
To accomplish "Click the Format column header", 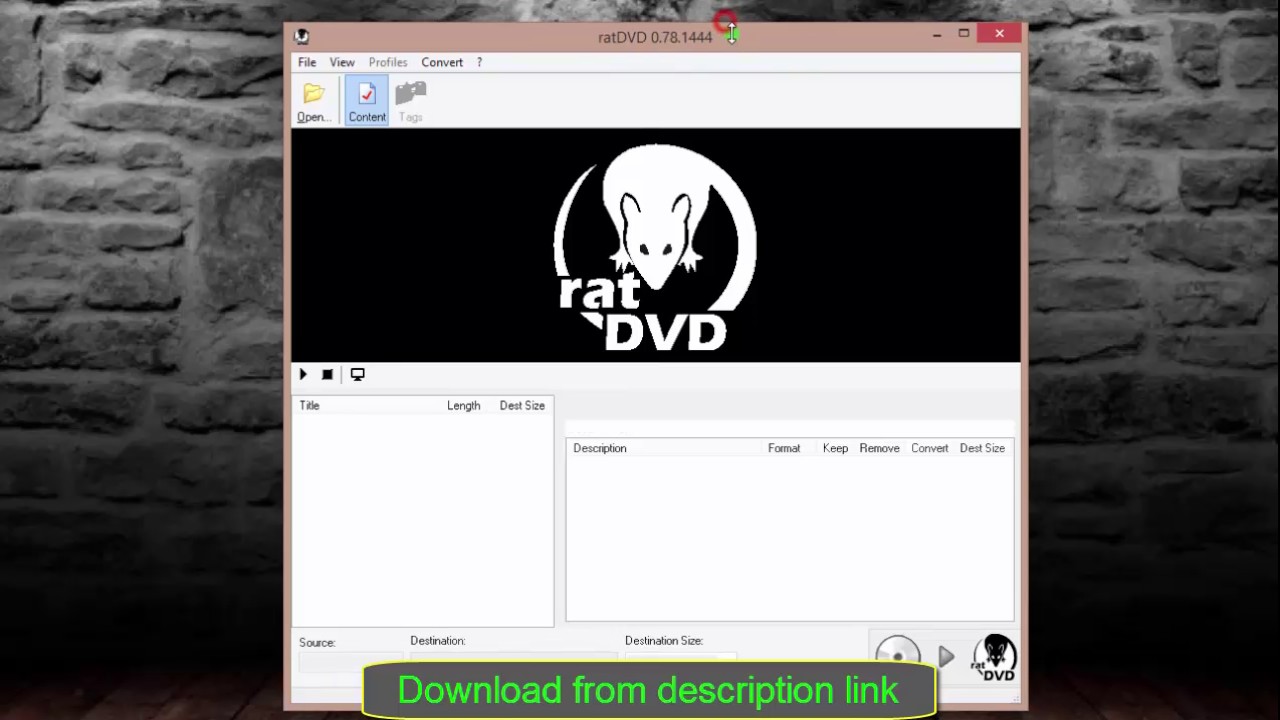I will [784, 448].
